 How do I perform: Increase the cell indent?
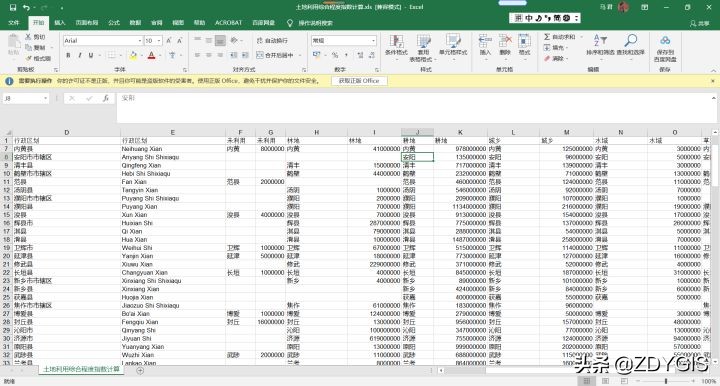click(x=245, y=55)
